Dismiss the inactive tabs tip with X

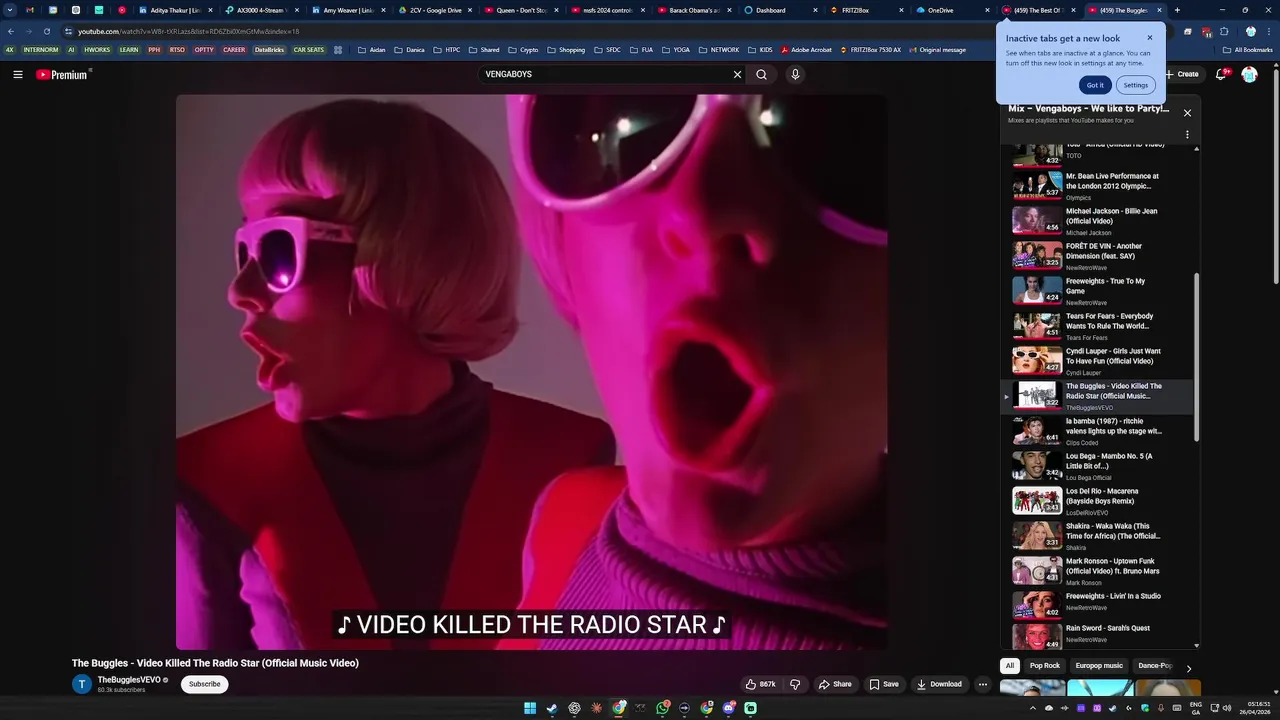[x=1149, y=38]
